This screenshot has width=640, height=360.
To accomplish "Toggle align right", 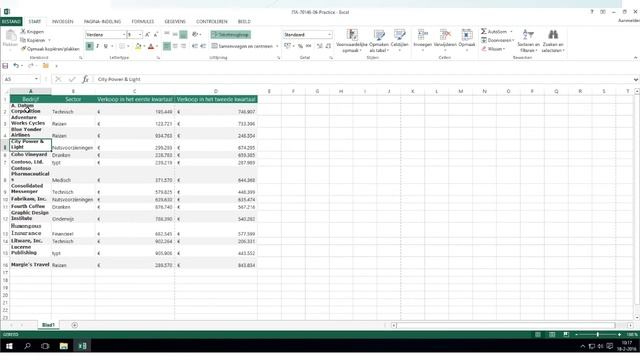I will [183, 46].
